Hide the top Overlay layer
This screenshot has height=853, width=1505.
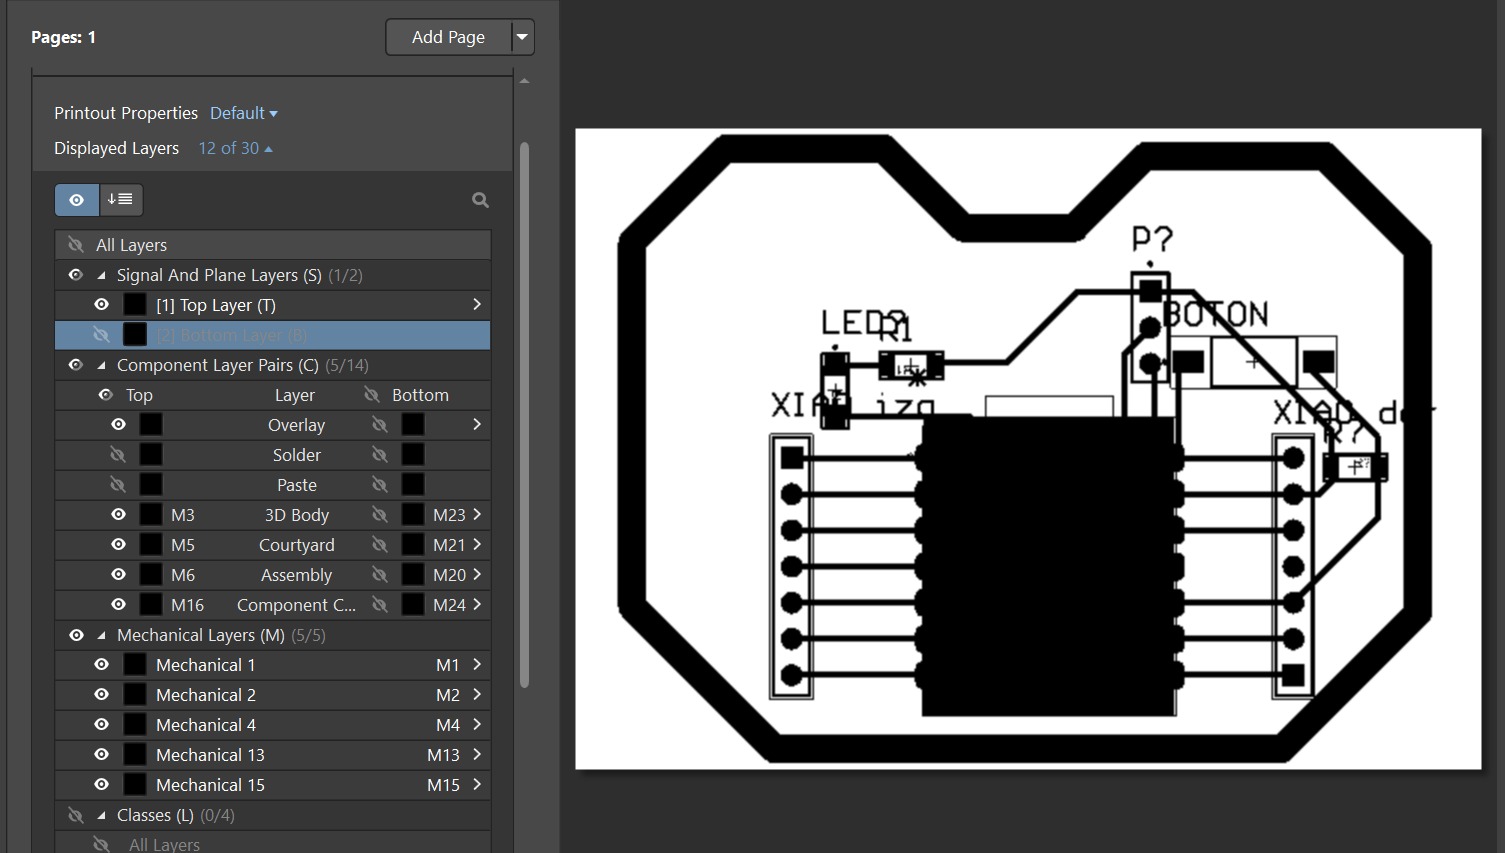119,425
